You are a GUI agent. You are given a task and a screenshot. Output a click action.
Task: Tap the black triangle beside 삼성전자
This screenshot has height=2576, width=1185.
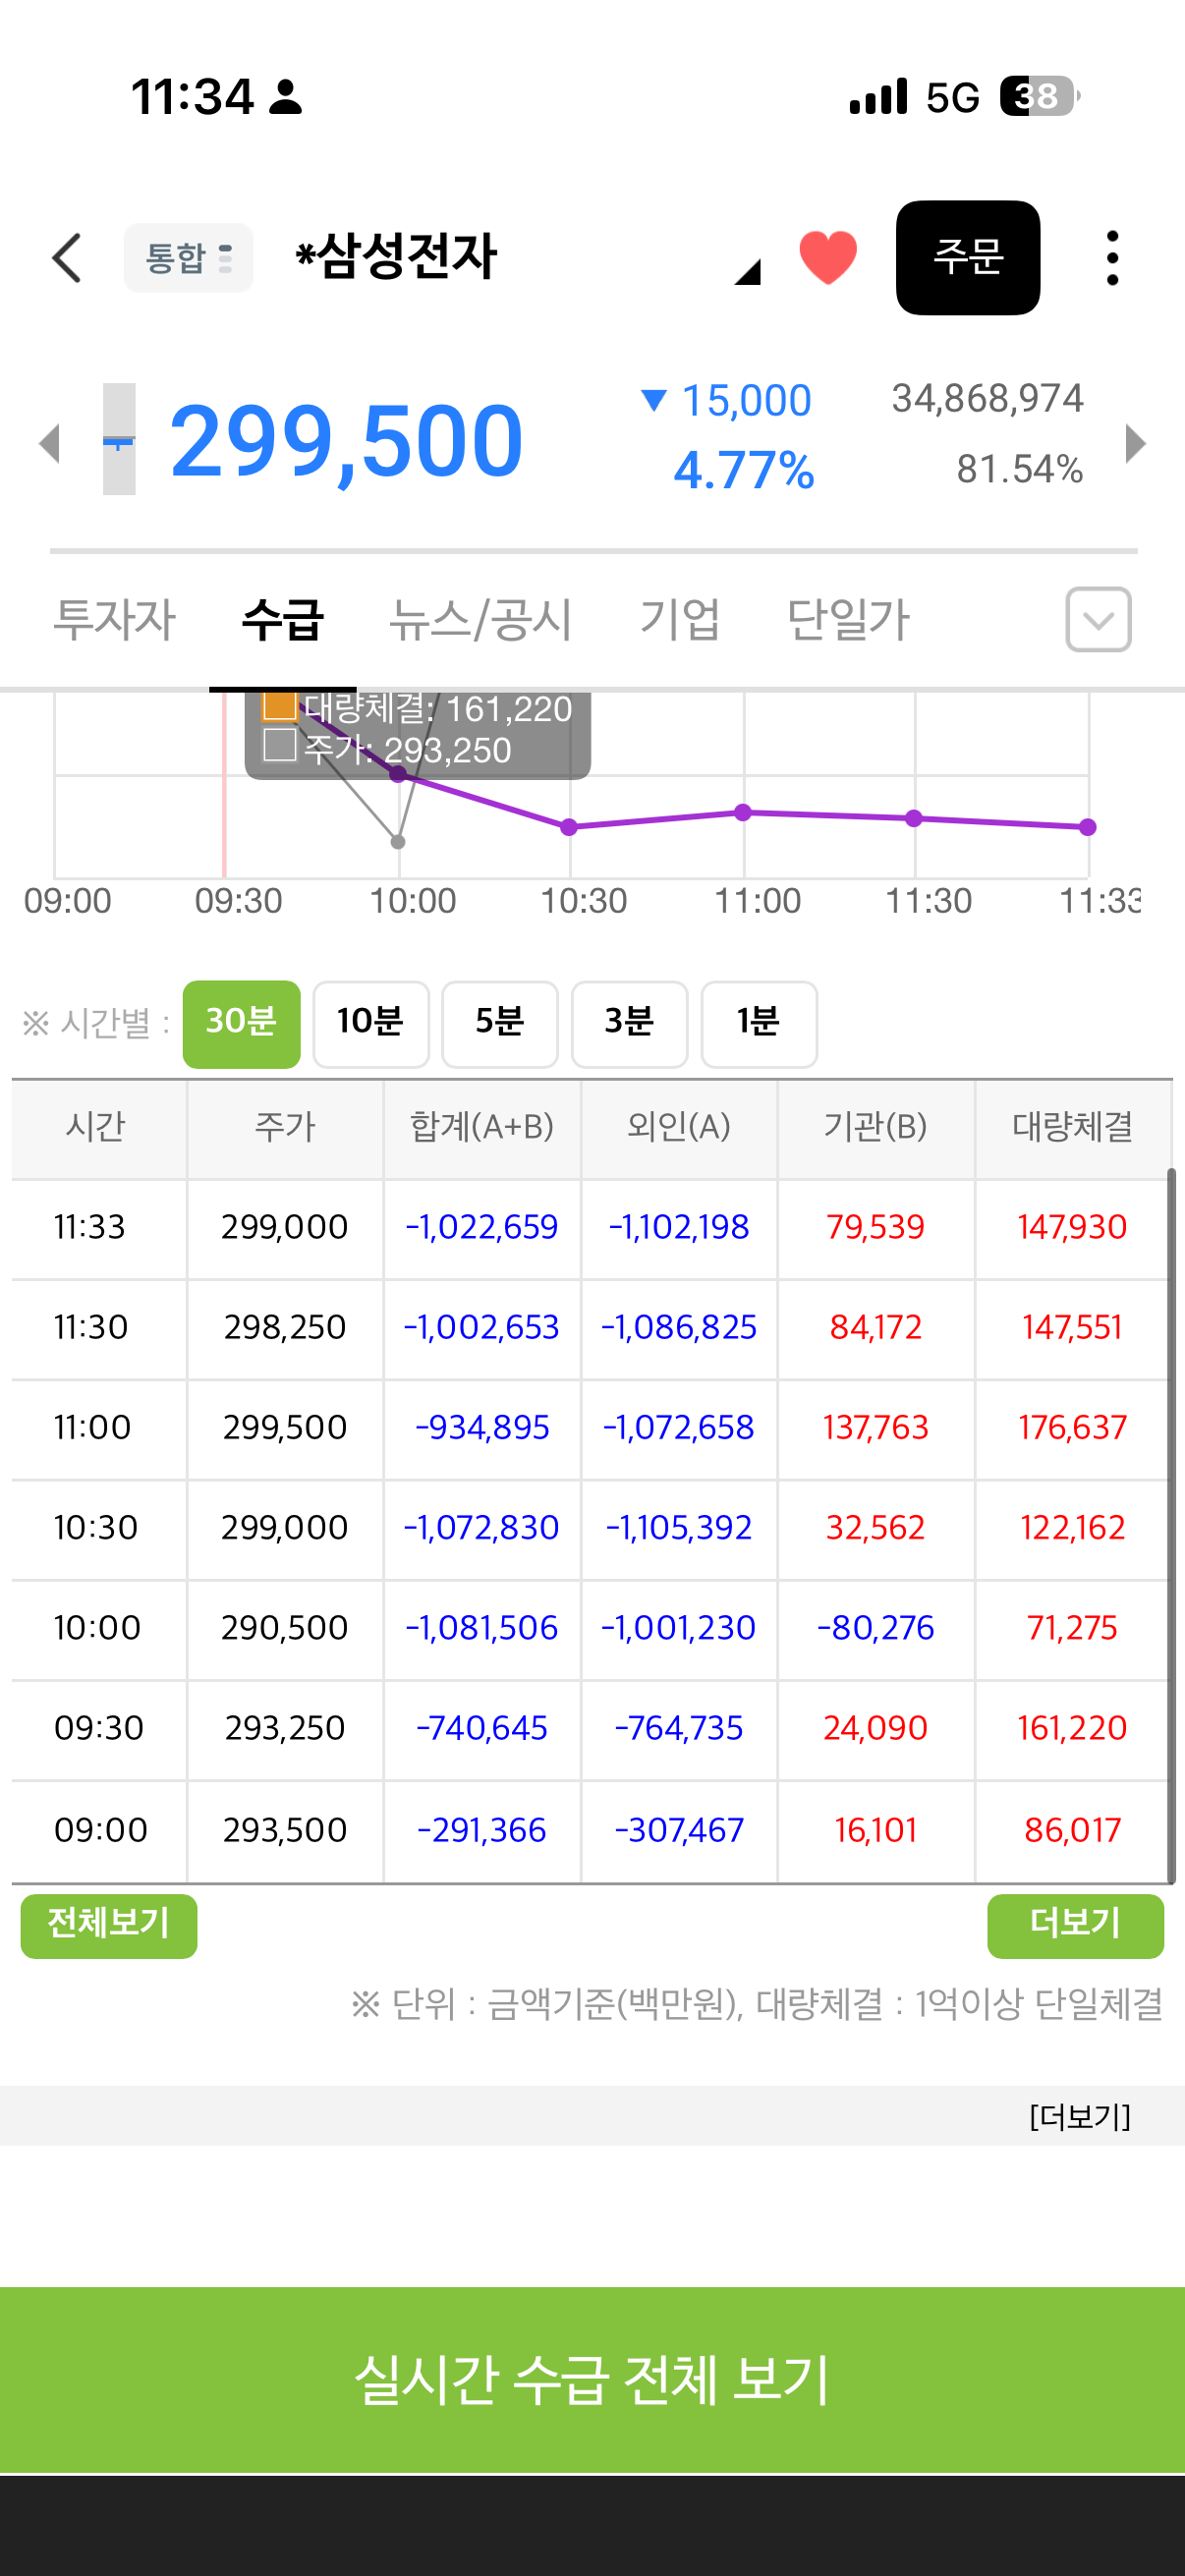coord(747,271)
